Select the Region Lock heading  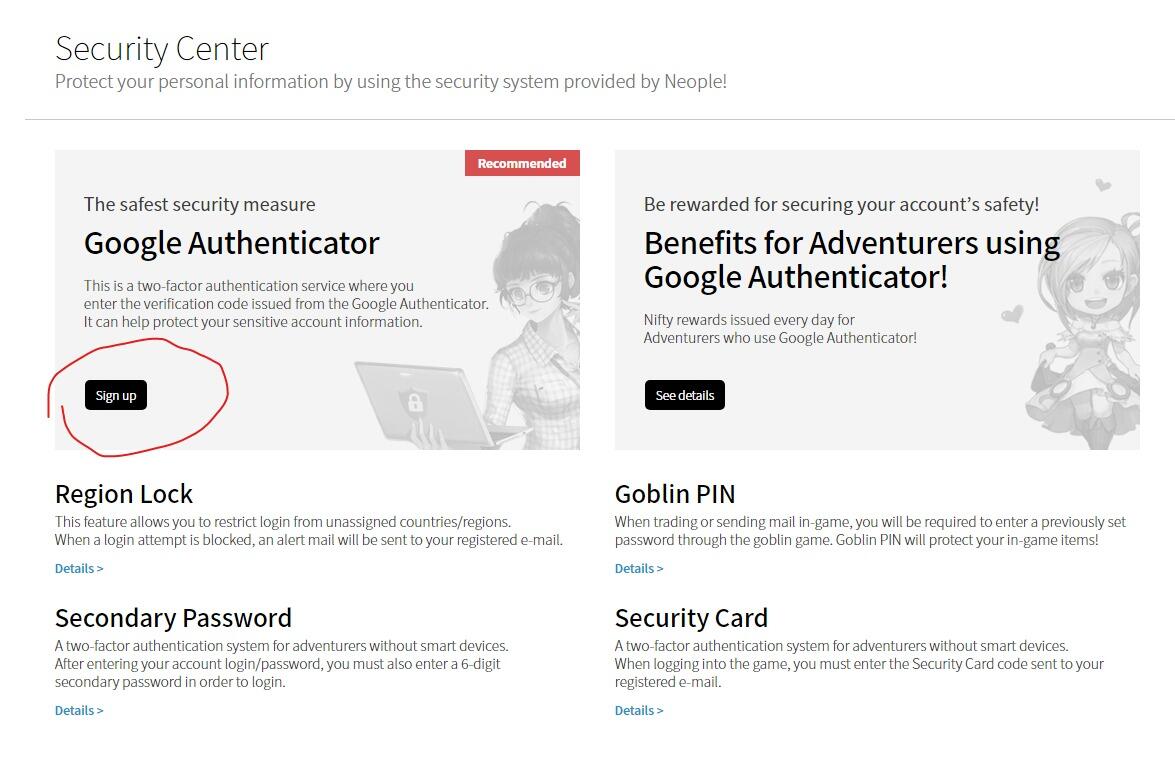[x=124, y=494]
